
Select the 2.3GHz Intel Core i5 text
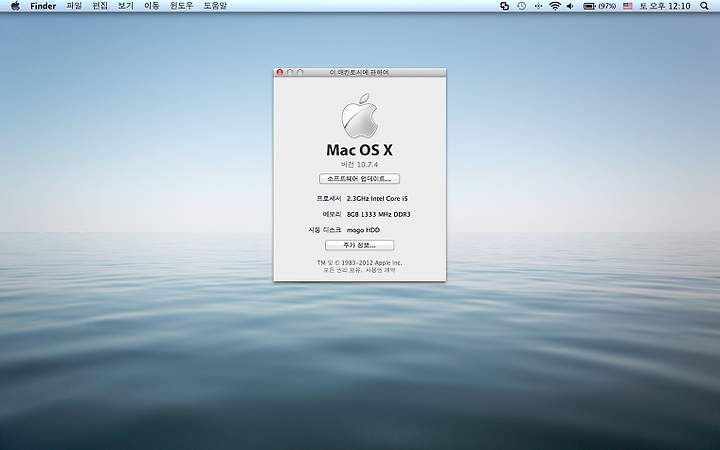pyautogui.click(x=377, y=198)
